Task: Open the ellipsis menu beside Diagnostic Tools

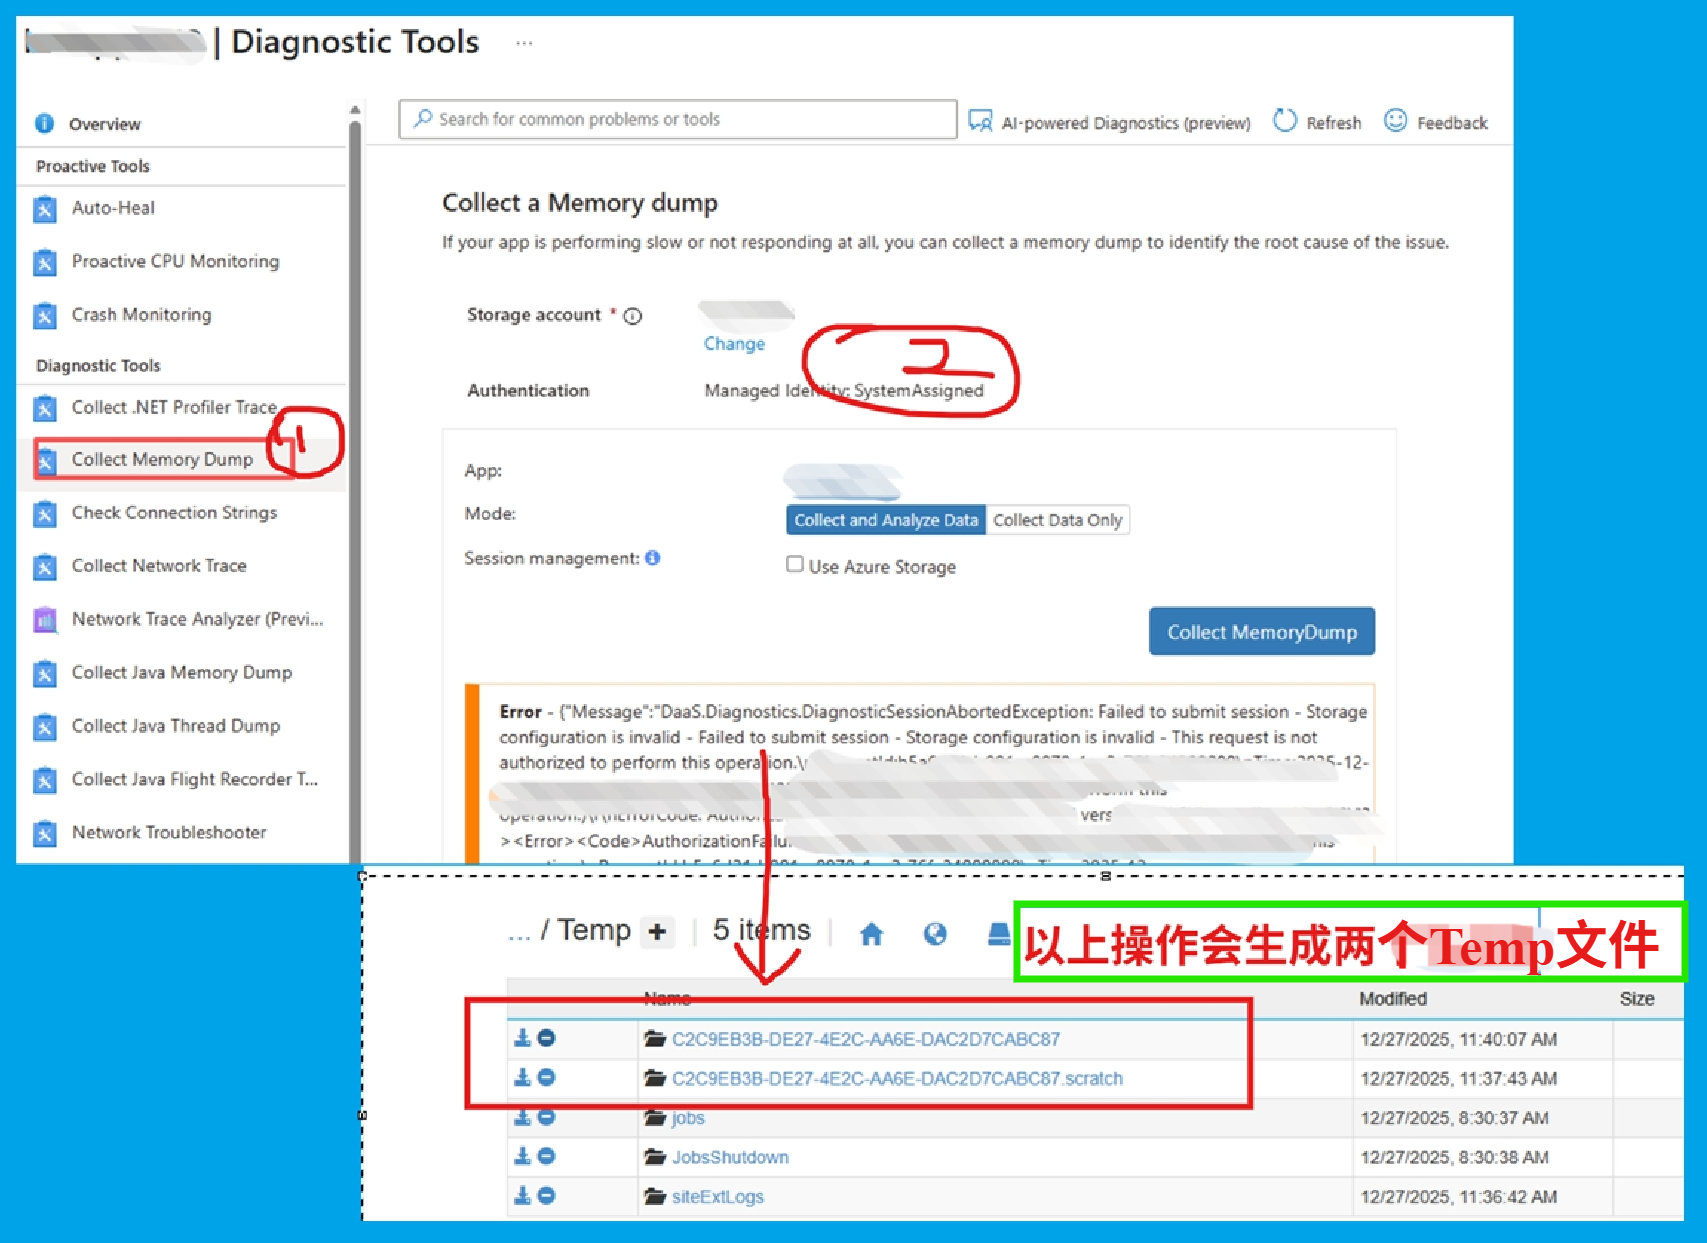Action: click(x=524, y=42)
